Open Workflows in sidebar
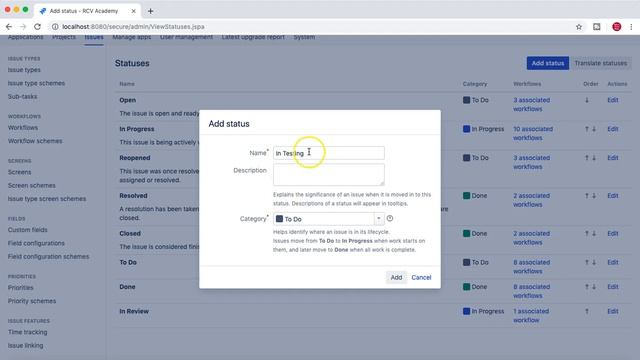 point(23,128)
